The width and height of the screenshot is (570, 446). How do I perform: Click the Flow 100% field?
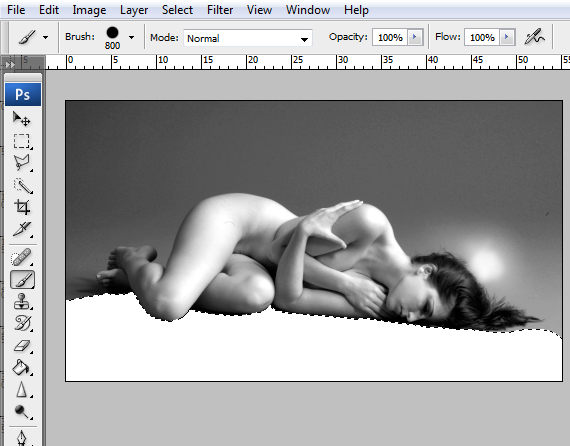point(482,37)
